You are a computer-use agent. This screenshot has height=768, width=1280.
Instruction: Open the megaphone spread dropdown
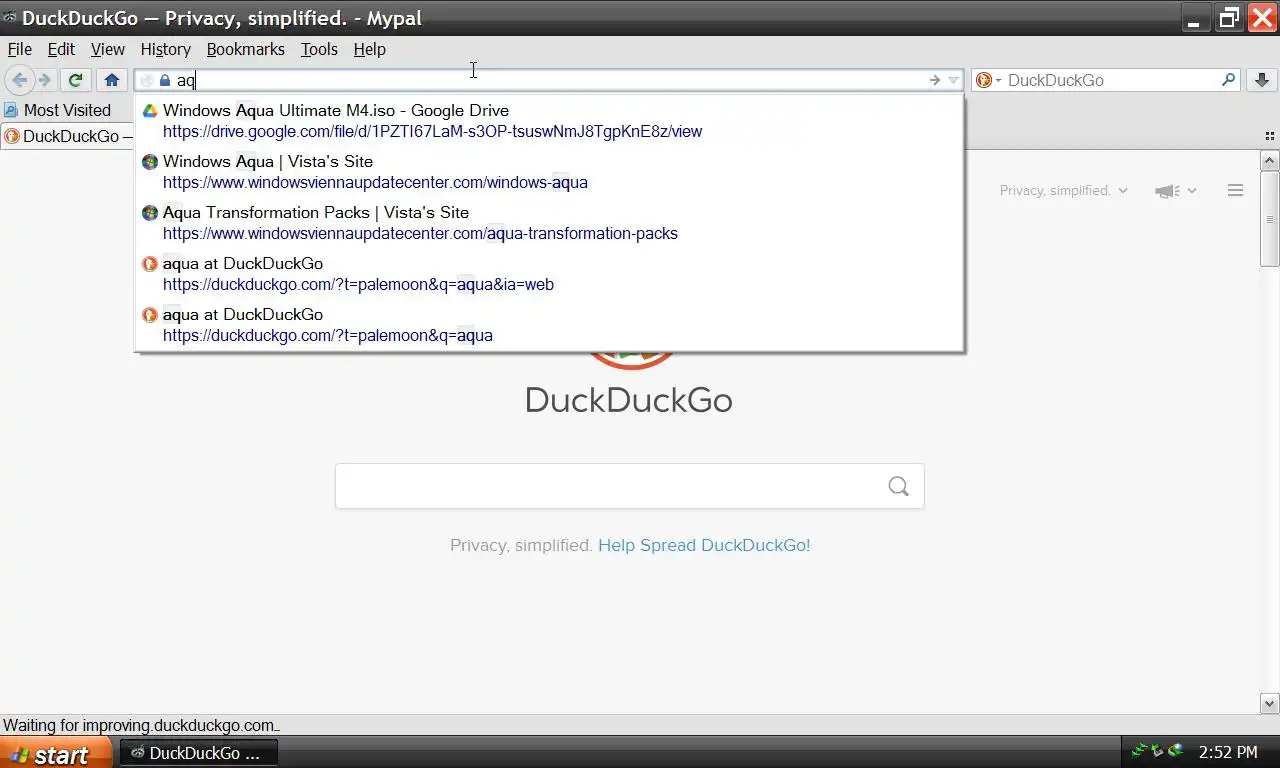(1176, 191)
